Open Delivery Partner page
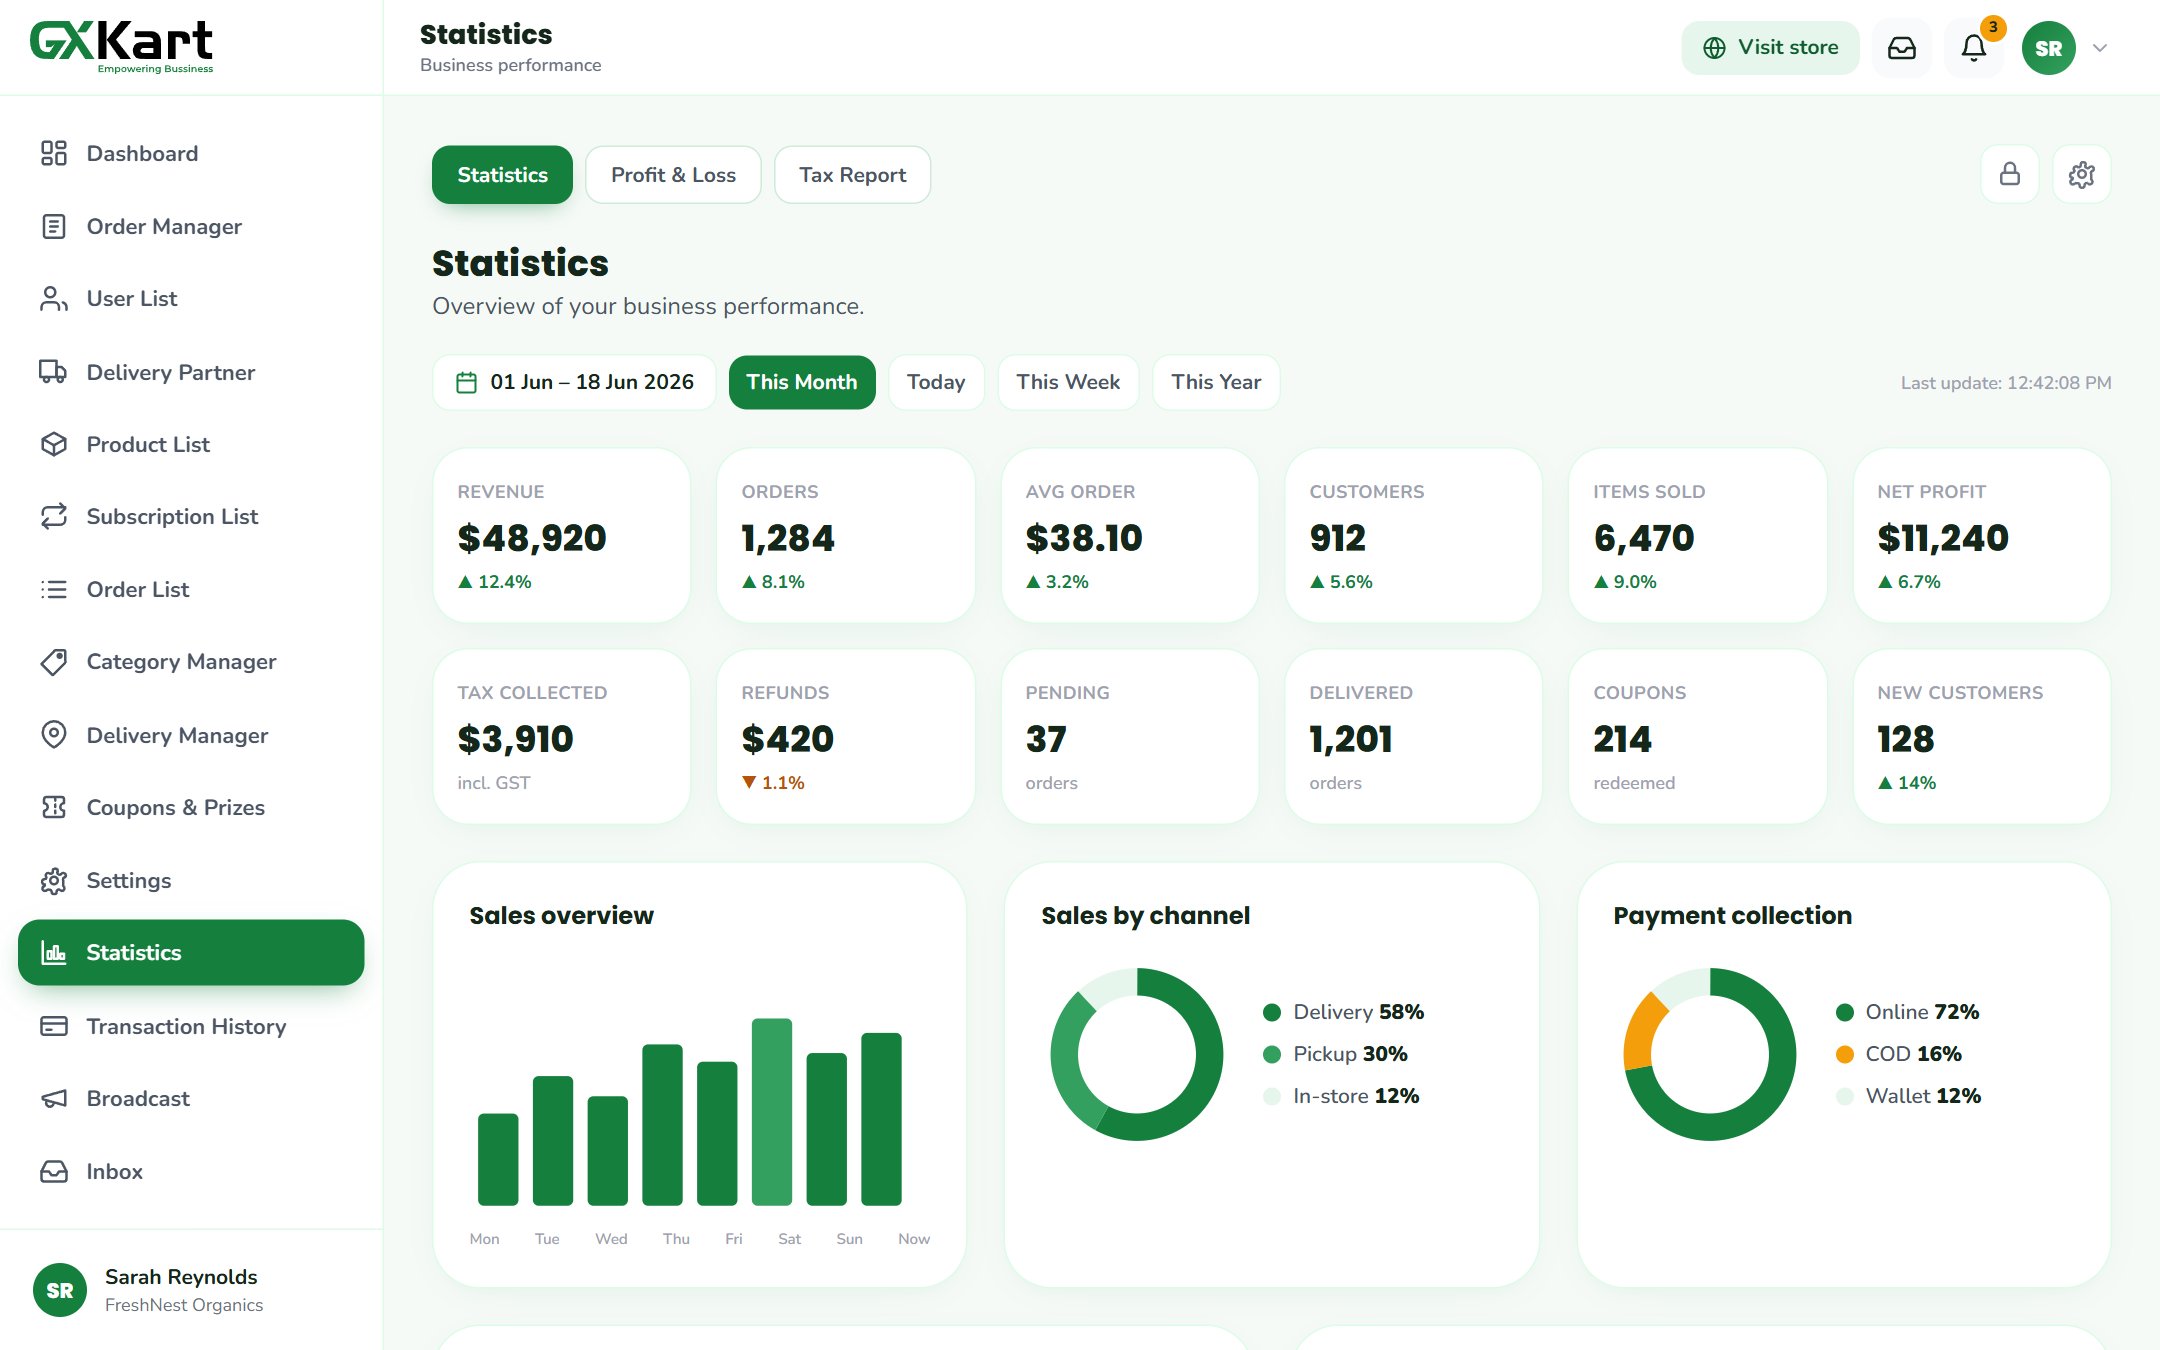This screenshot has height=1350, width=2160. [191, 372]
